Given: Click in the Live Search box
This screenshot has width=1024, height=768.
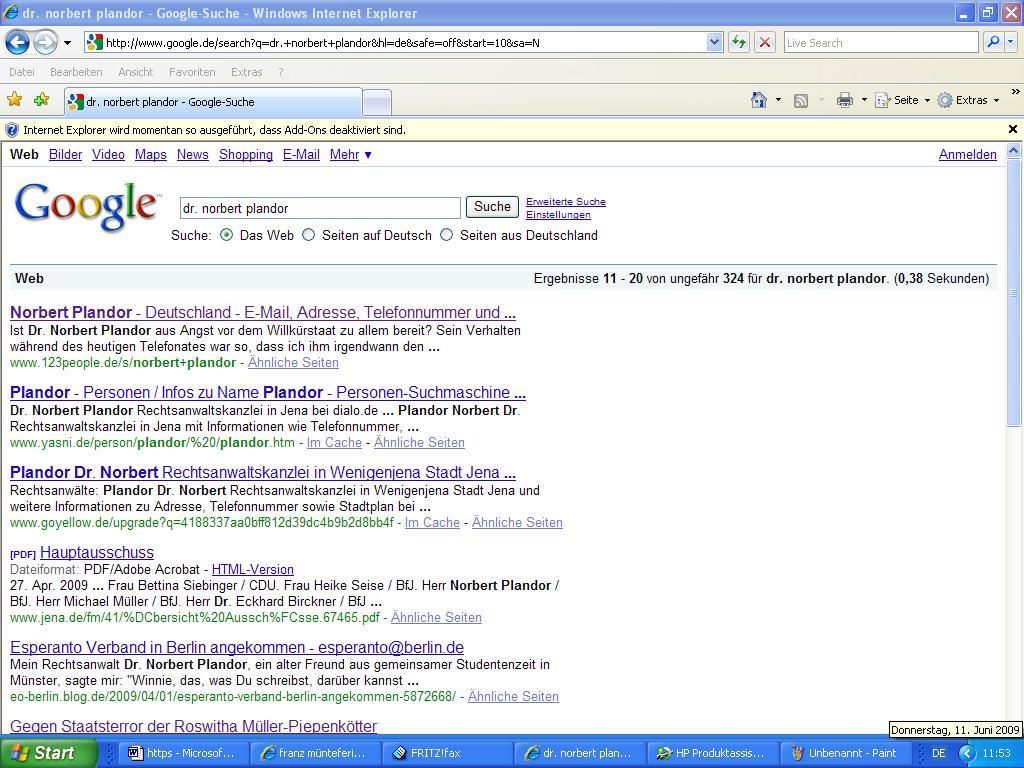Looking at the screenshot, I should point(880,43).
